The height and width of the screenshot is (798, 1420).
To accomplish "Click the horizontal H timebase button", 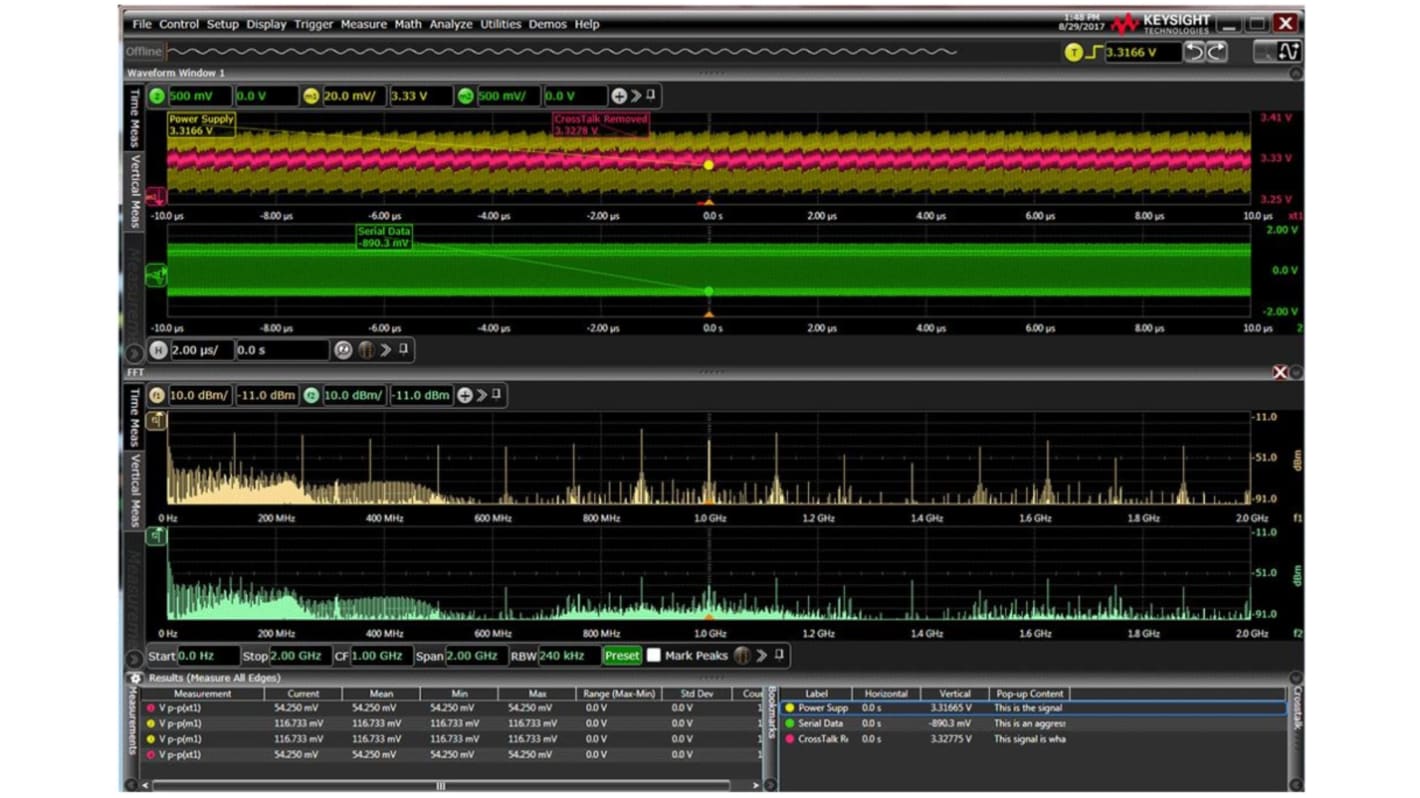I will pos(158,350).
